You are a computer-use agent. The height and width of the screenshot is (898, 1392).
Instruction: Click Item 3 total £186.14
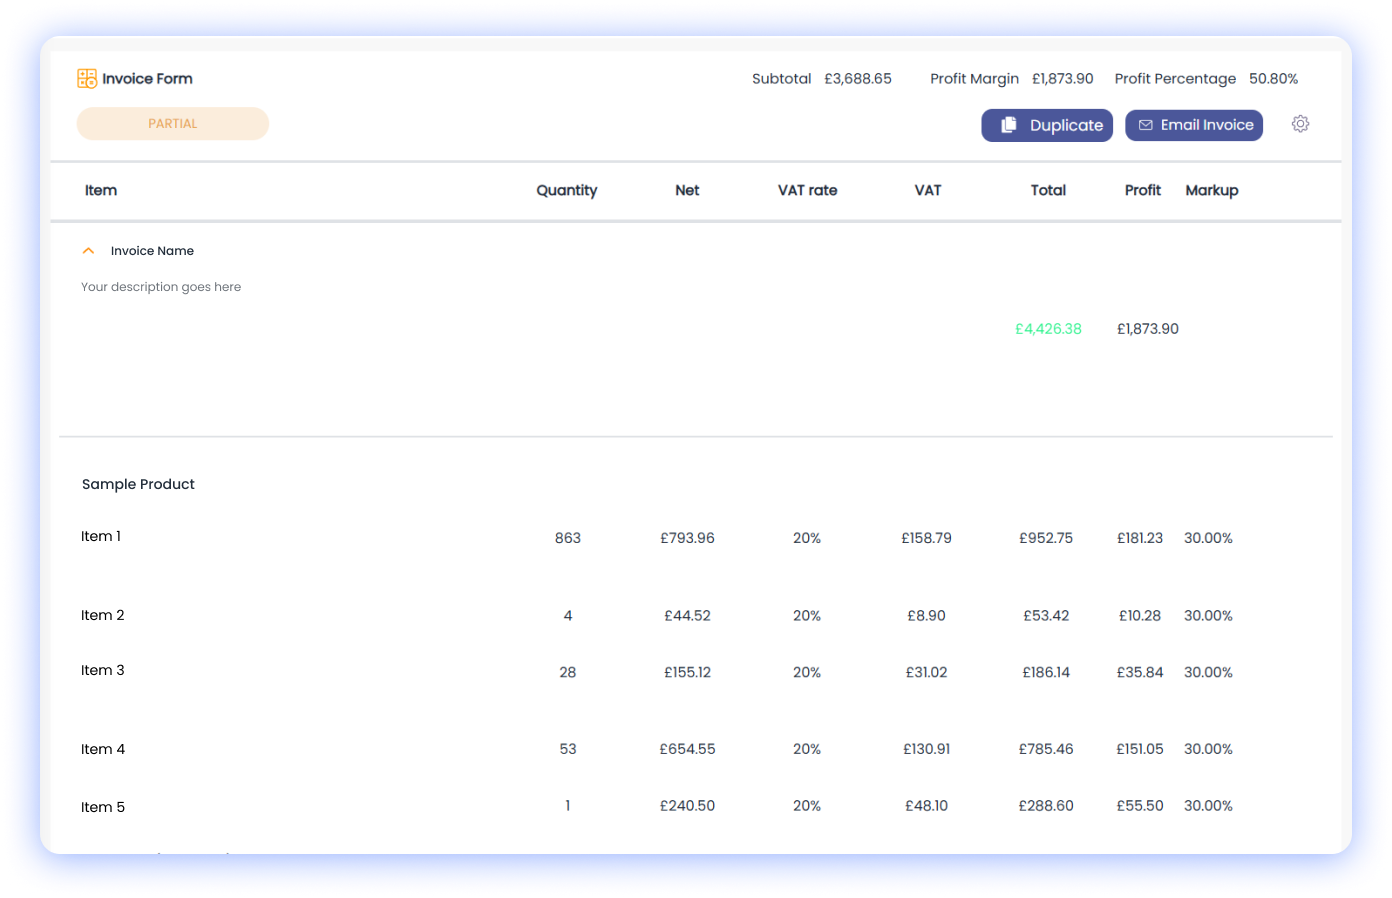click(x=1046, y=672)
